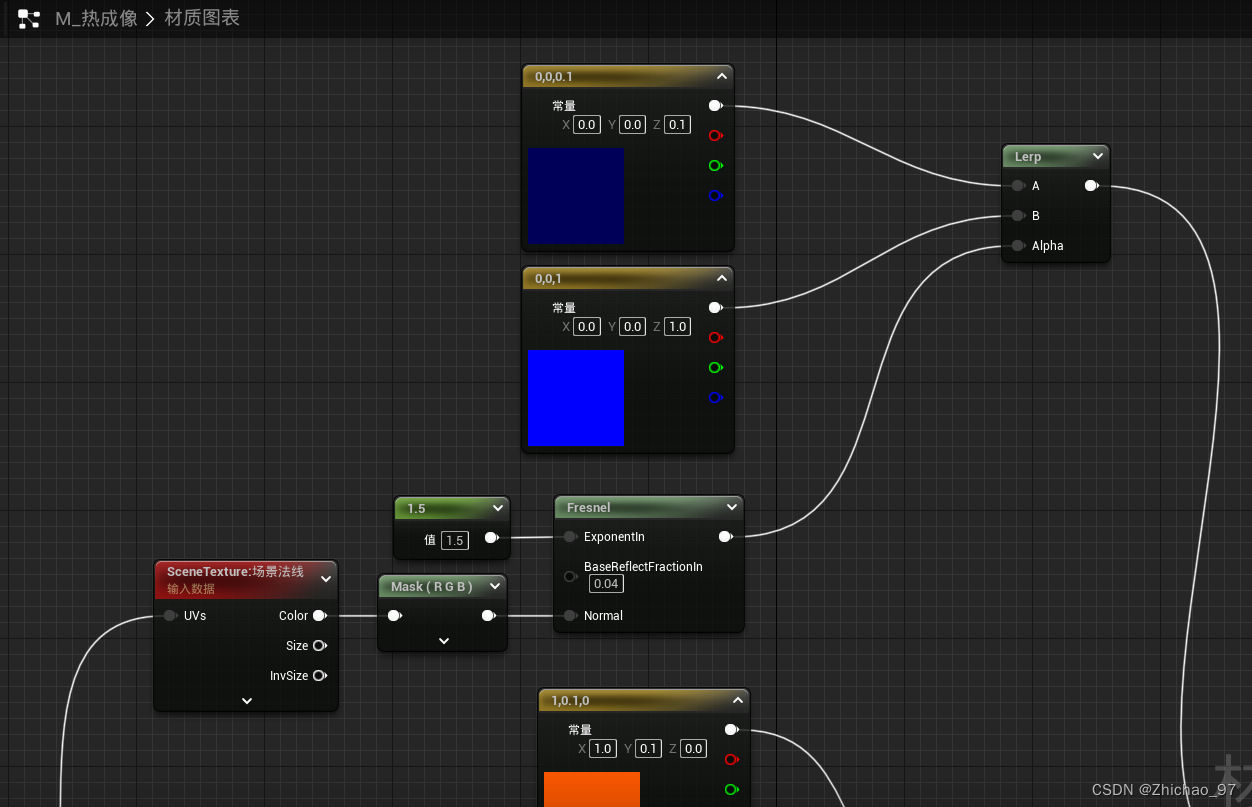Image resolution: width=1252 pixels, height=807 pixels.
Task: Edit Y value of 0,0,0.1 node
Action: [x=632, y=125]
